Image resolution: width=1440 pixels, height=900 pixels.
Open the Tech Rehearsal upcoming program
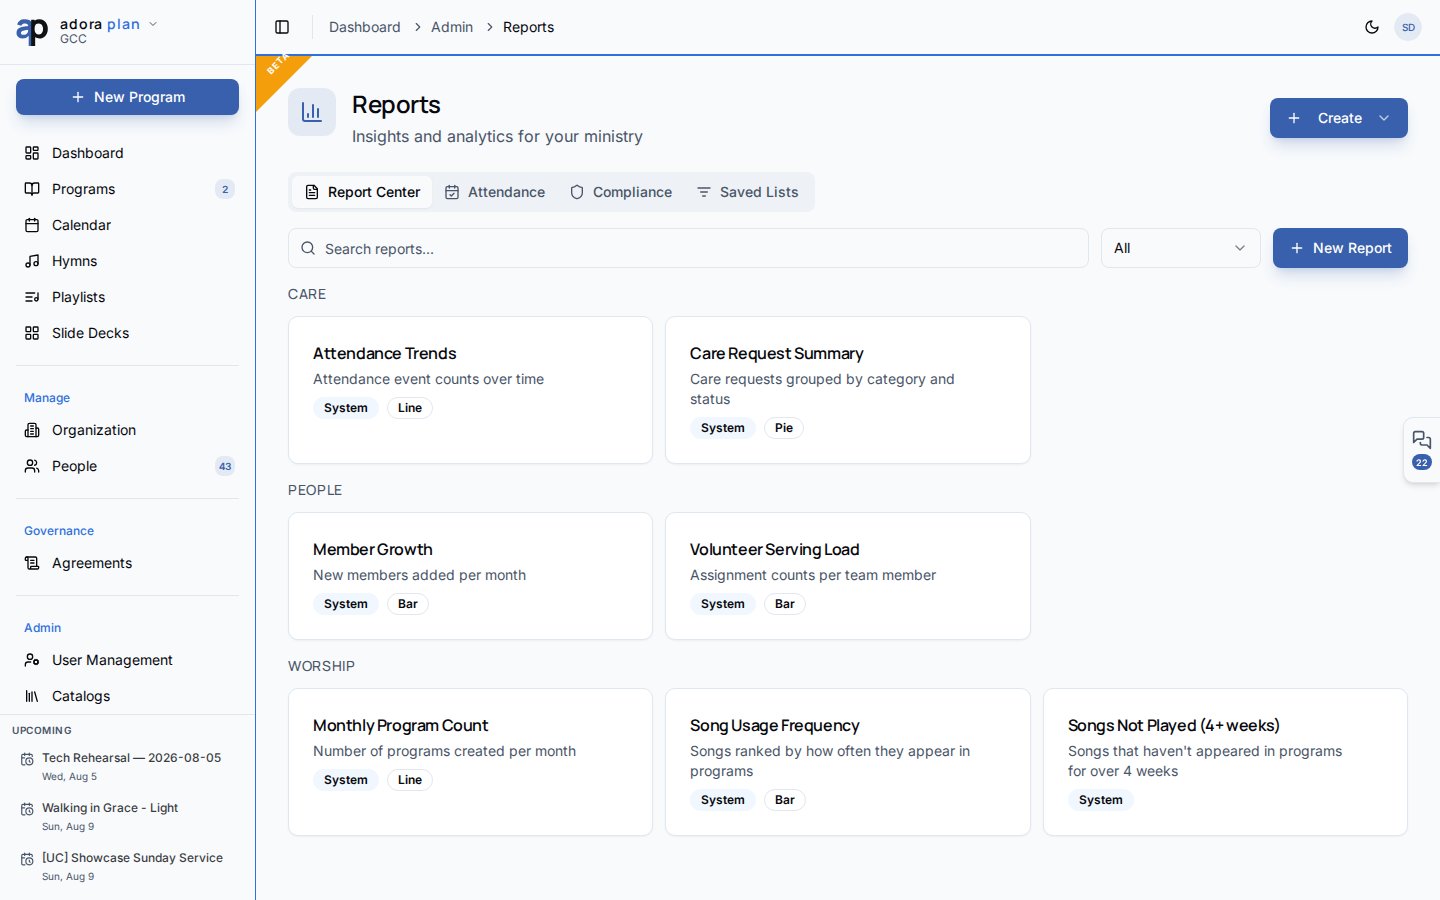127,766
